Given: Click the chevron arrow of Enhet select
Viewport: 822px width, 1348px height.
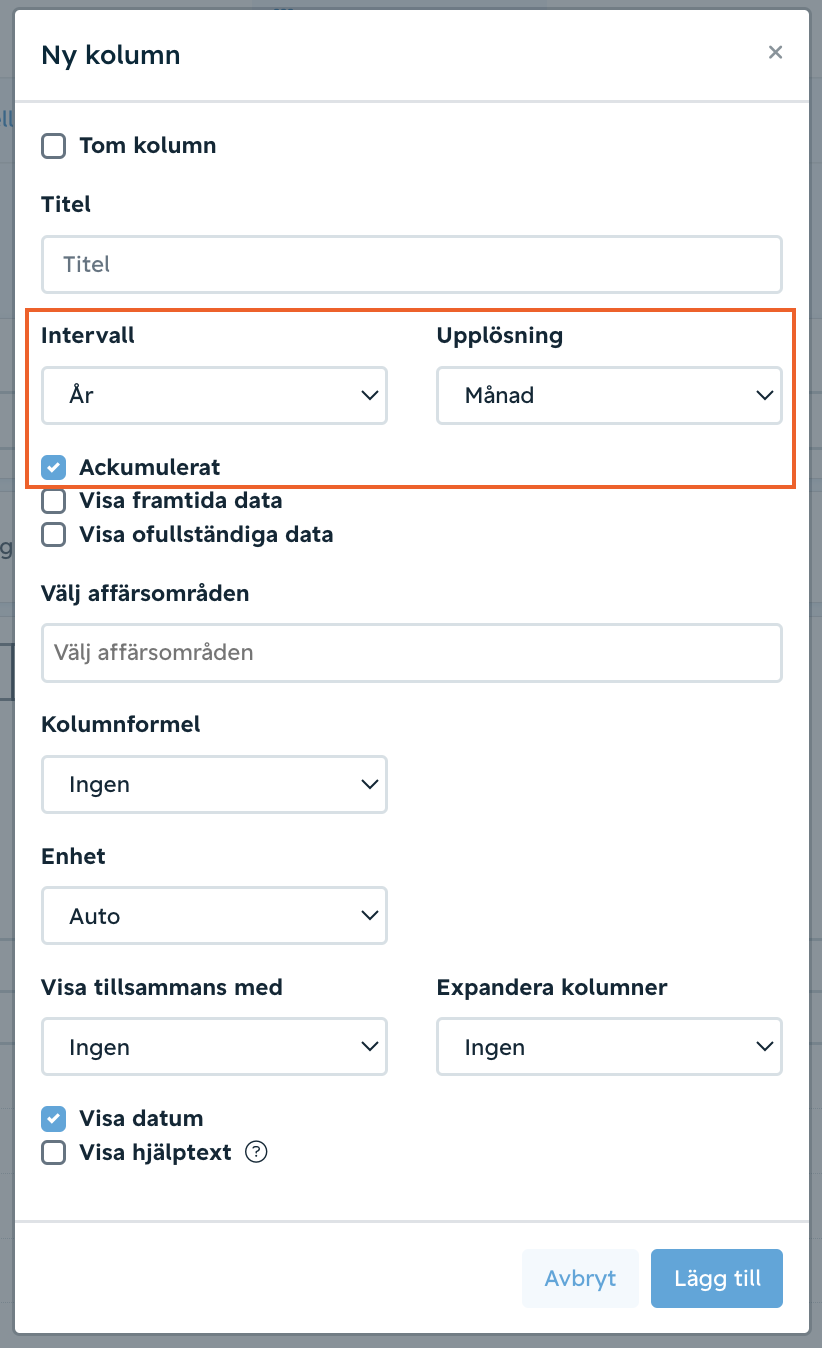Looking at the screenshot, I should 370,916.
